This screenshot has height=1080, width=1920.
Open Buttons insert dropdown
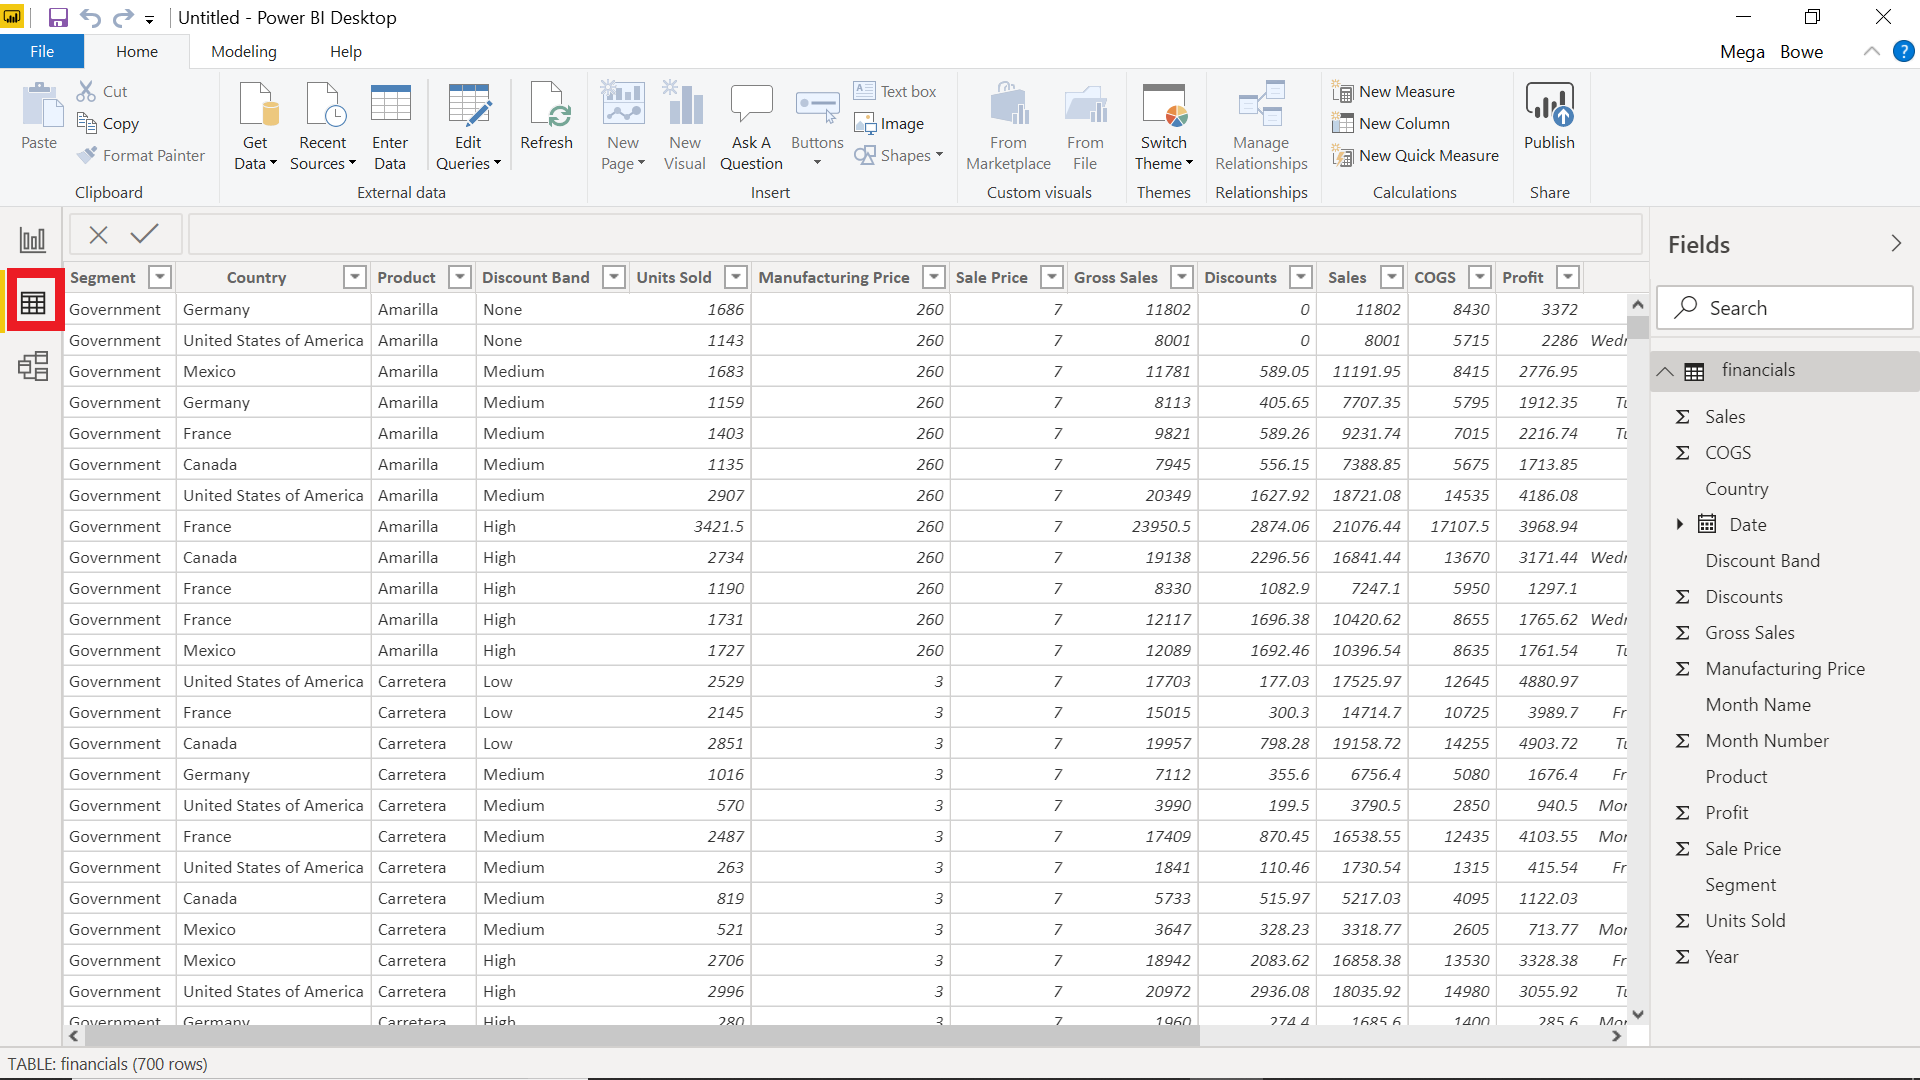817,127
